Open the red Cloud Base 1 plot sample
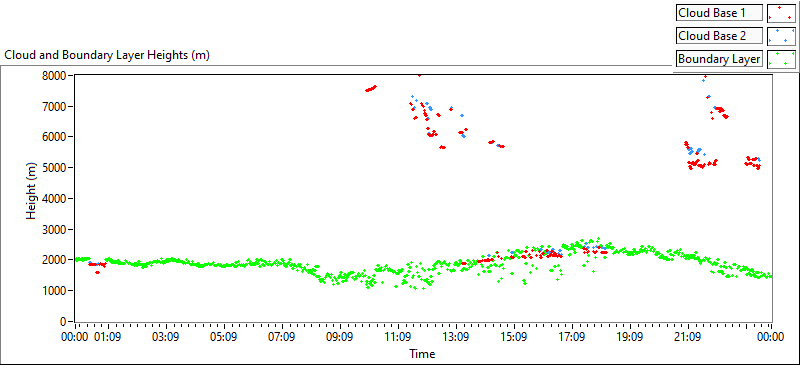 coord(781,13)
